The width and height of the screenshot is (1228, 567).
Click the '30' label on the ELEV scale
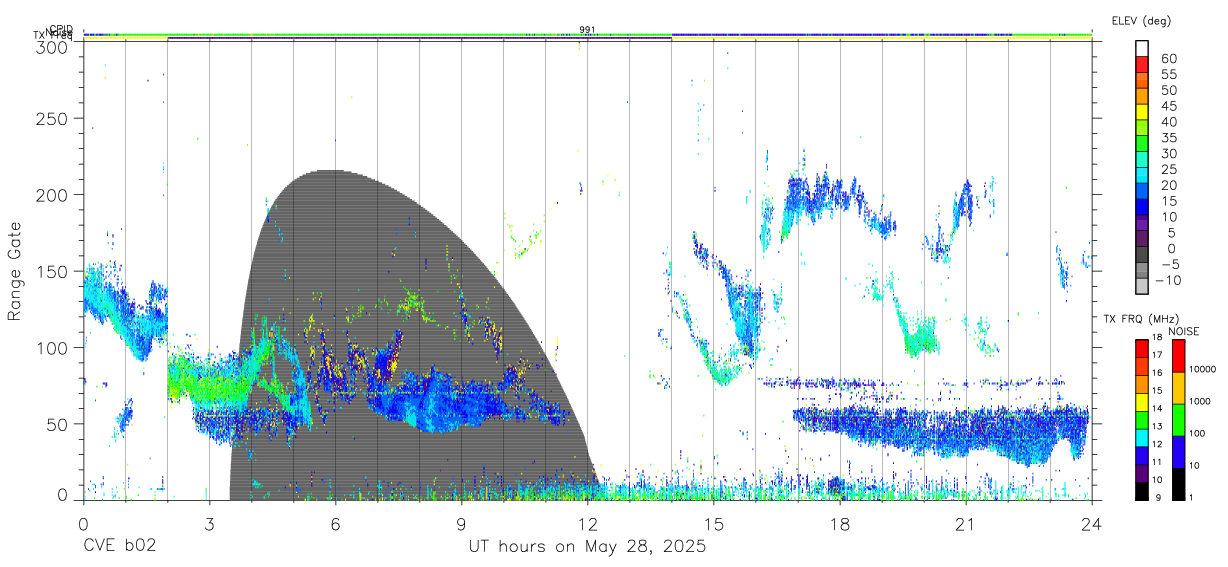coord(1168,153)
